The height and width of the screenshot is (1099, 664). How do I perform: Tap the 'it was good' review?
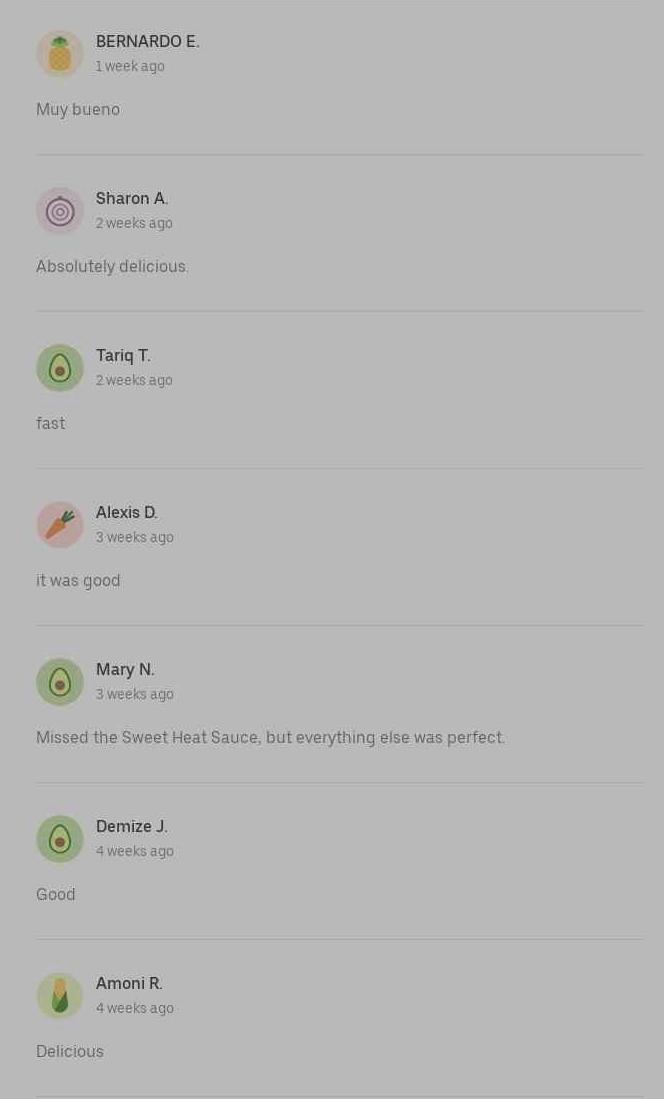pyautogui.click(x=78, y=580)
